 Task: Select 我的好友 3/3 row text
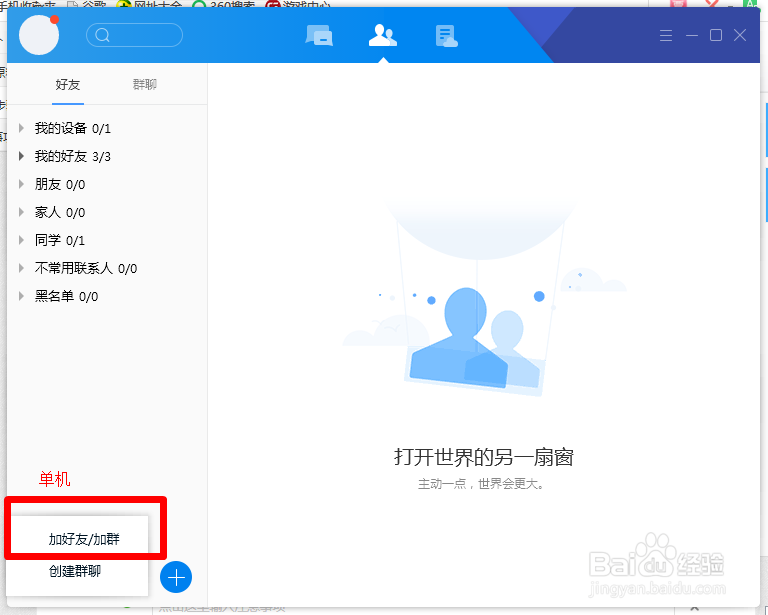(x=72, y=156)
